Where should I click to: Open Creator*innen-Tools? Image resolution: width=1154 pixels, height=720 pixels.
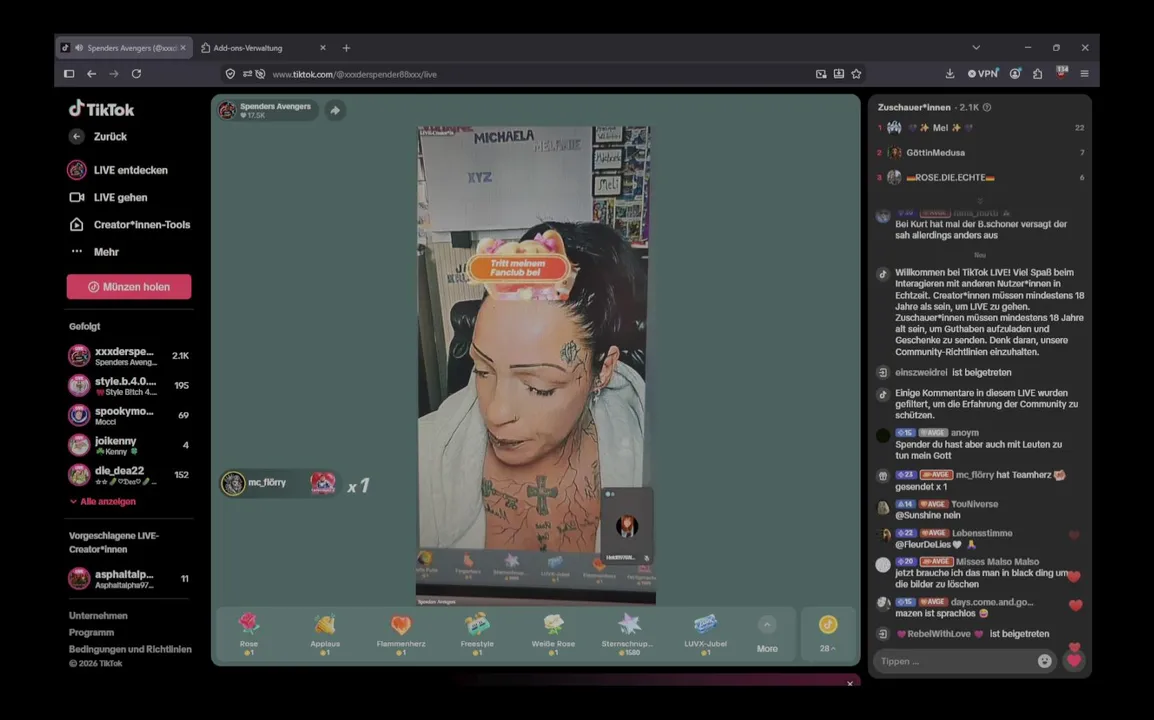click(x=130, y=225)
